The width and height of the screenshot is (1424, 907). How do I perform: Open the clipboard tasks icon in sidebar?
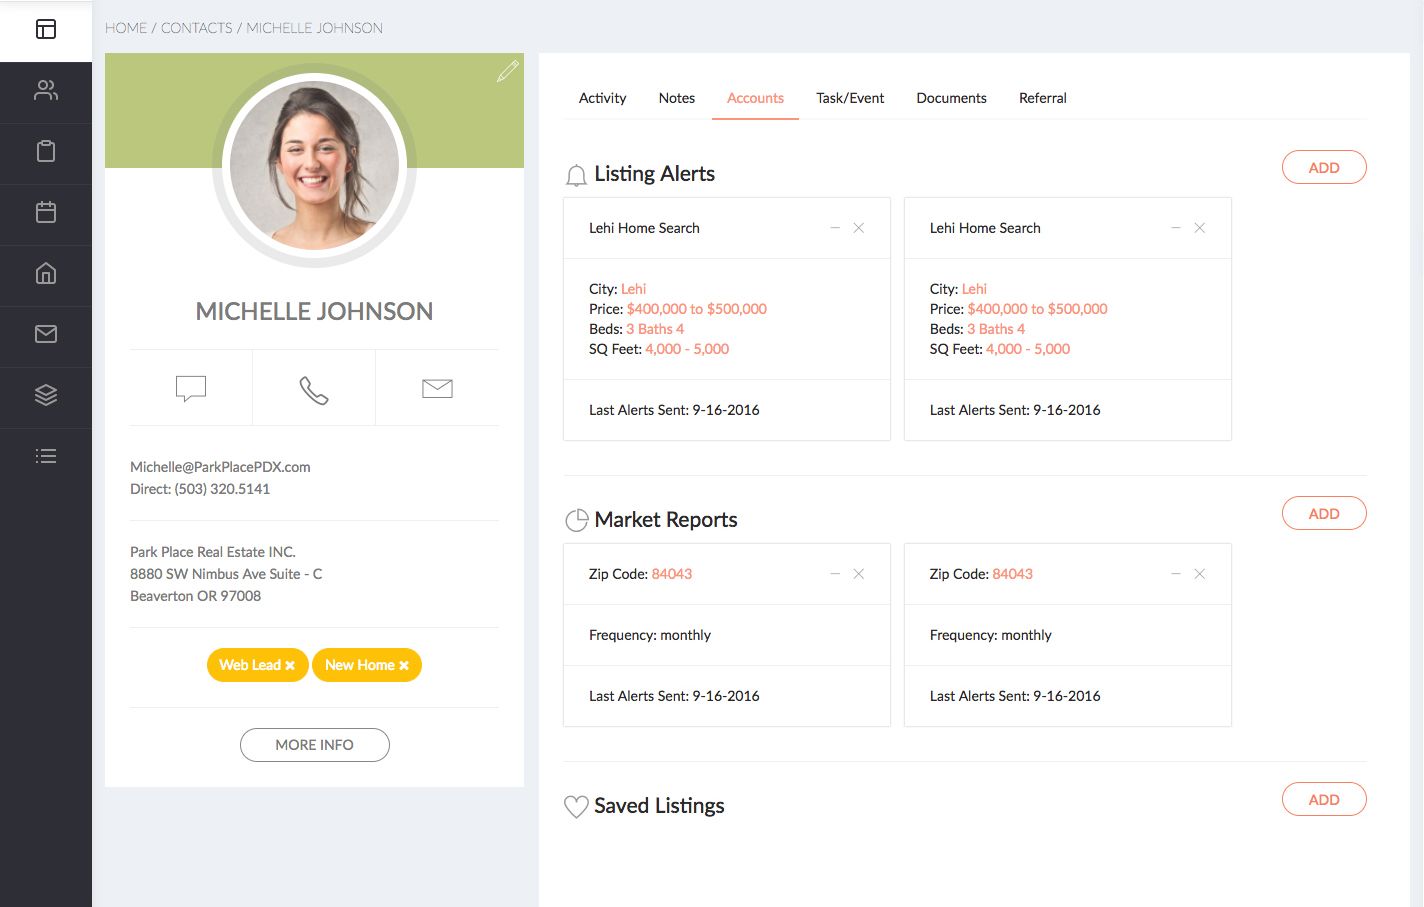pos(46,151)
